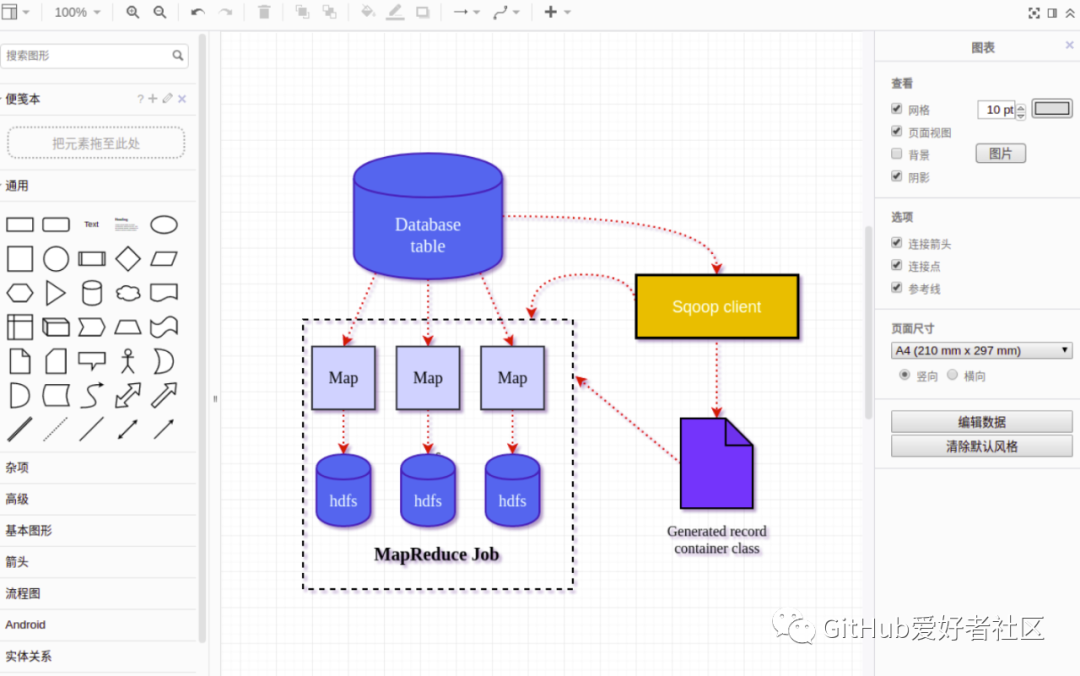Screen dimensions: 1080x676
Task: Select the 横向 landscape radio button
Action: (952, 375)
